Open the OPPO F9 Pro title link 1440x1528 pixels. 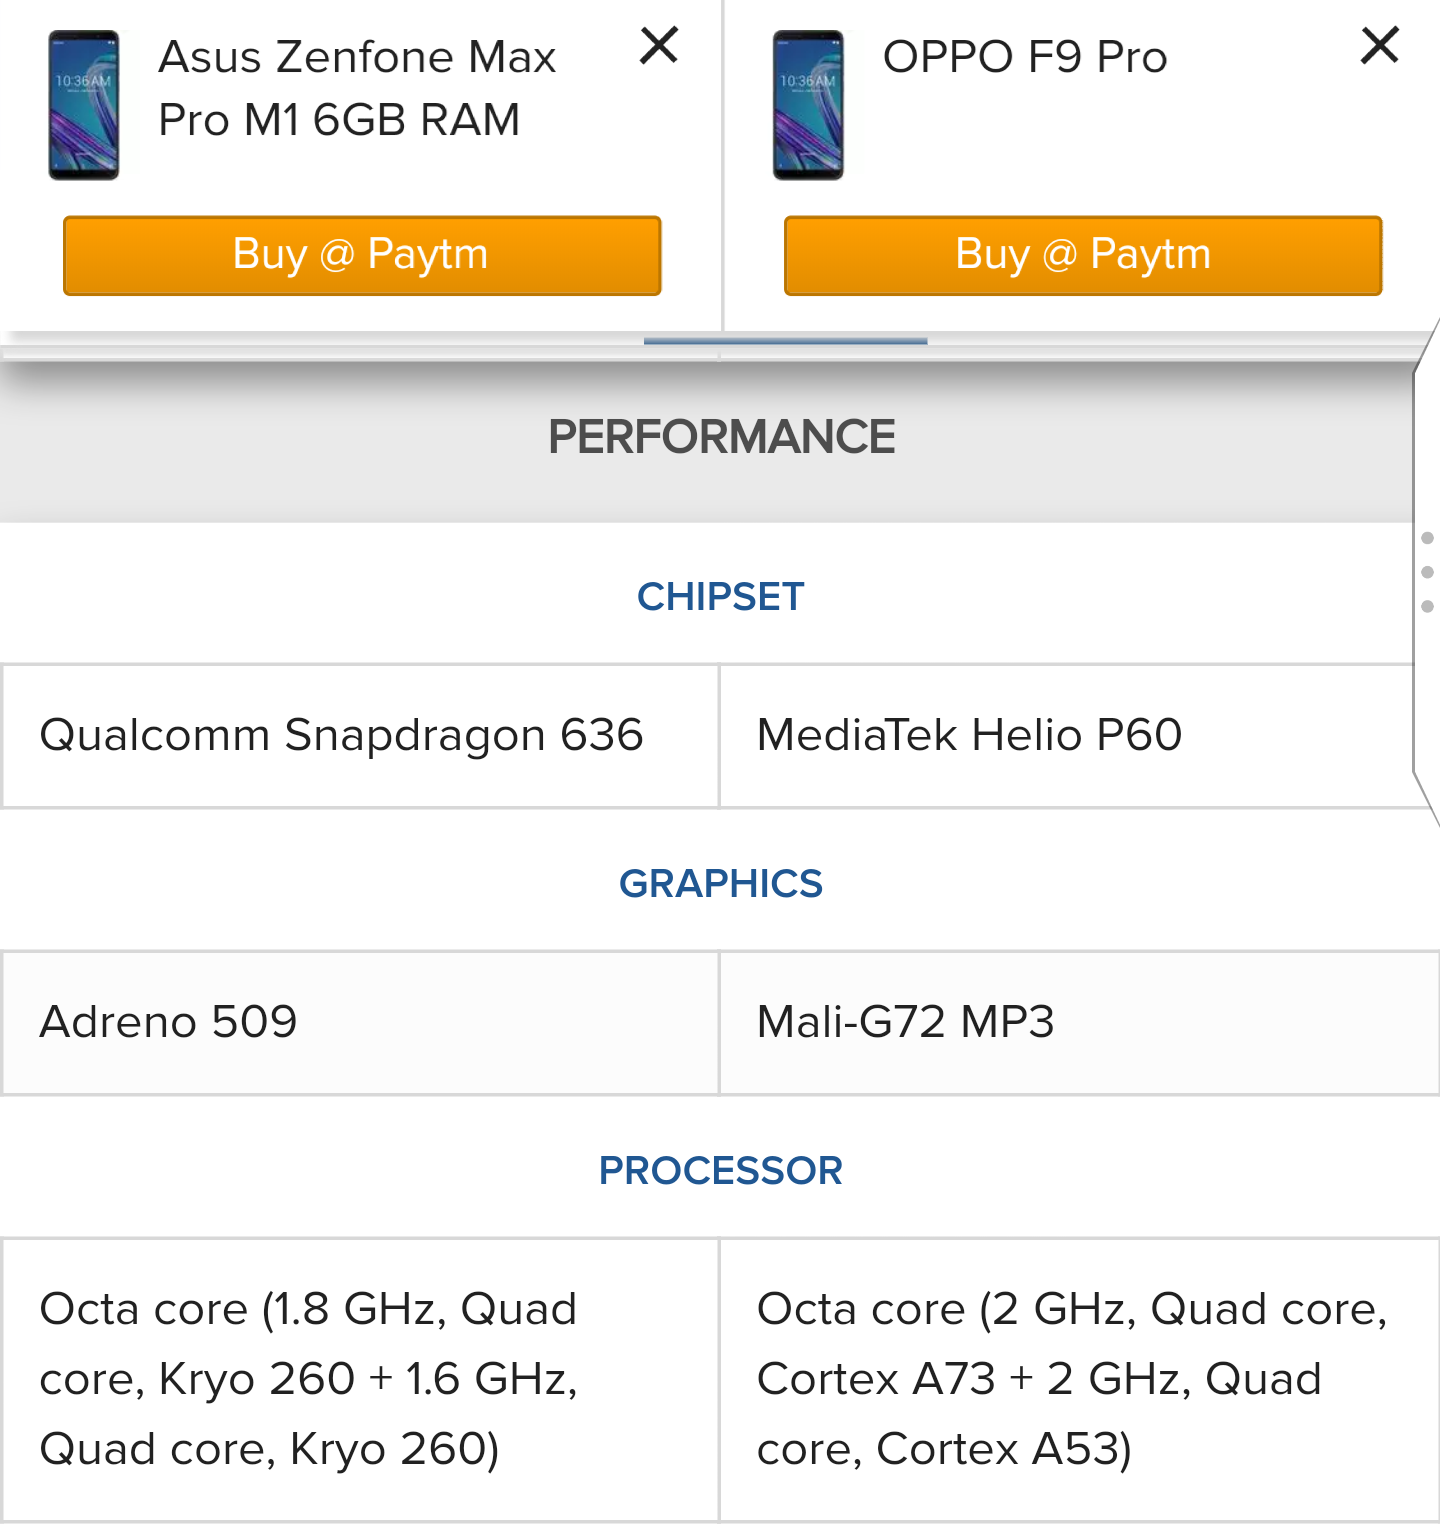tap(1025, 57)
